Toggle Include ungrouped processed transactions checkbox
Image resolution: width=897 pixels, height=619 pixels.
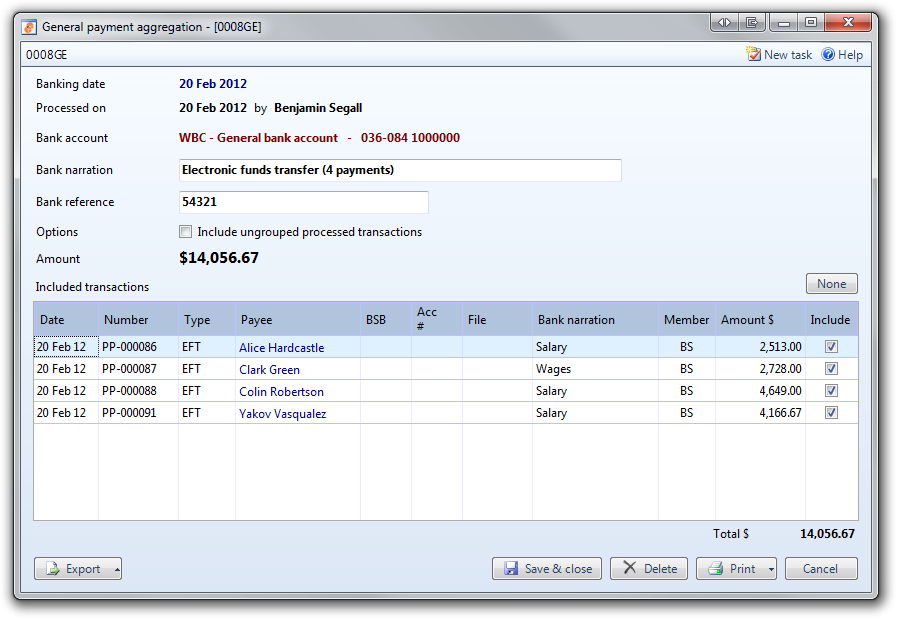coord(185,232)
